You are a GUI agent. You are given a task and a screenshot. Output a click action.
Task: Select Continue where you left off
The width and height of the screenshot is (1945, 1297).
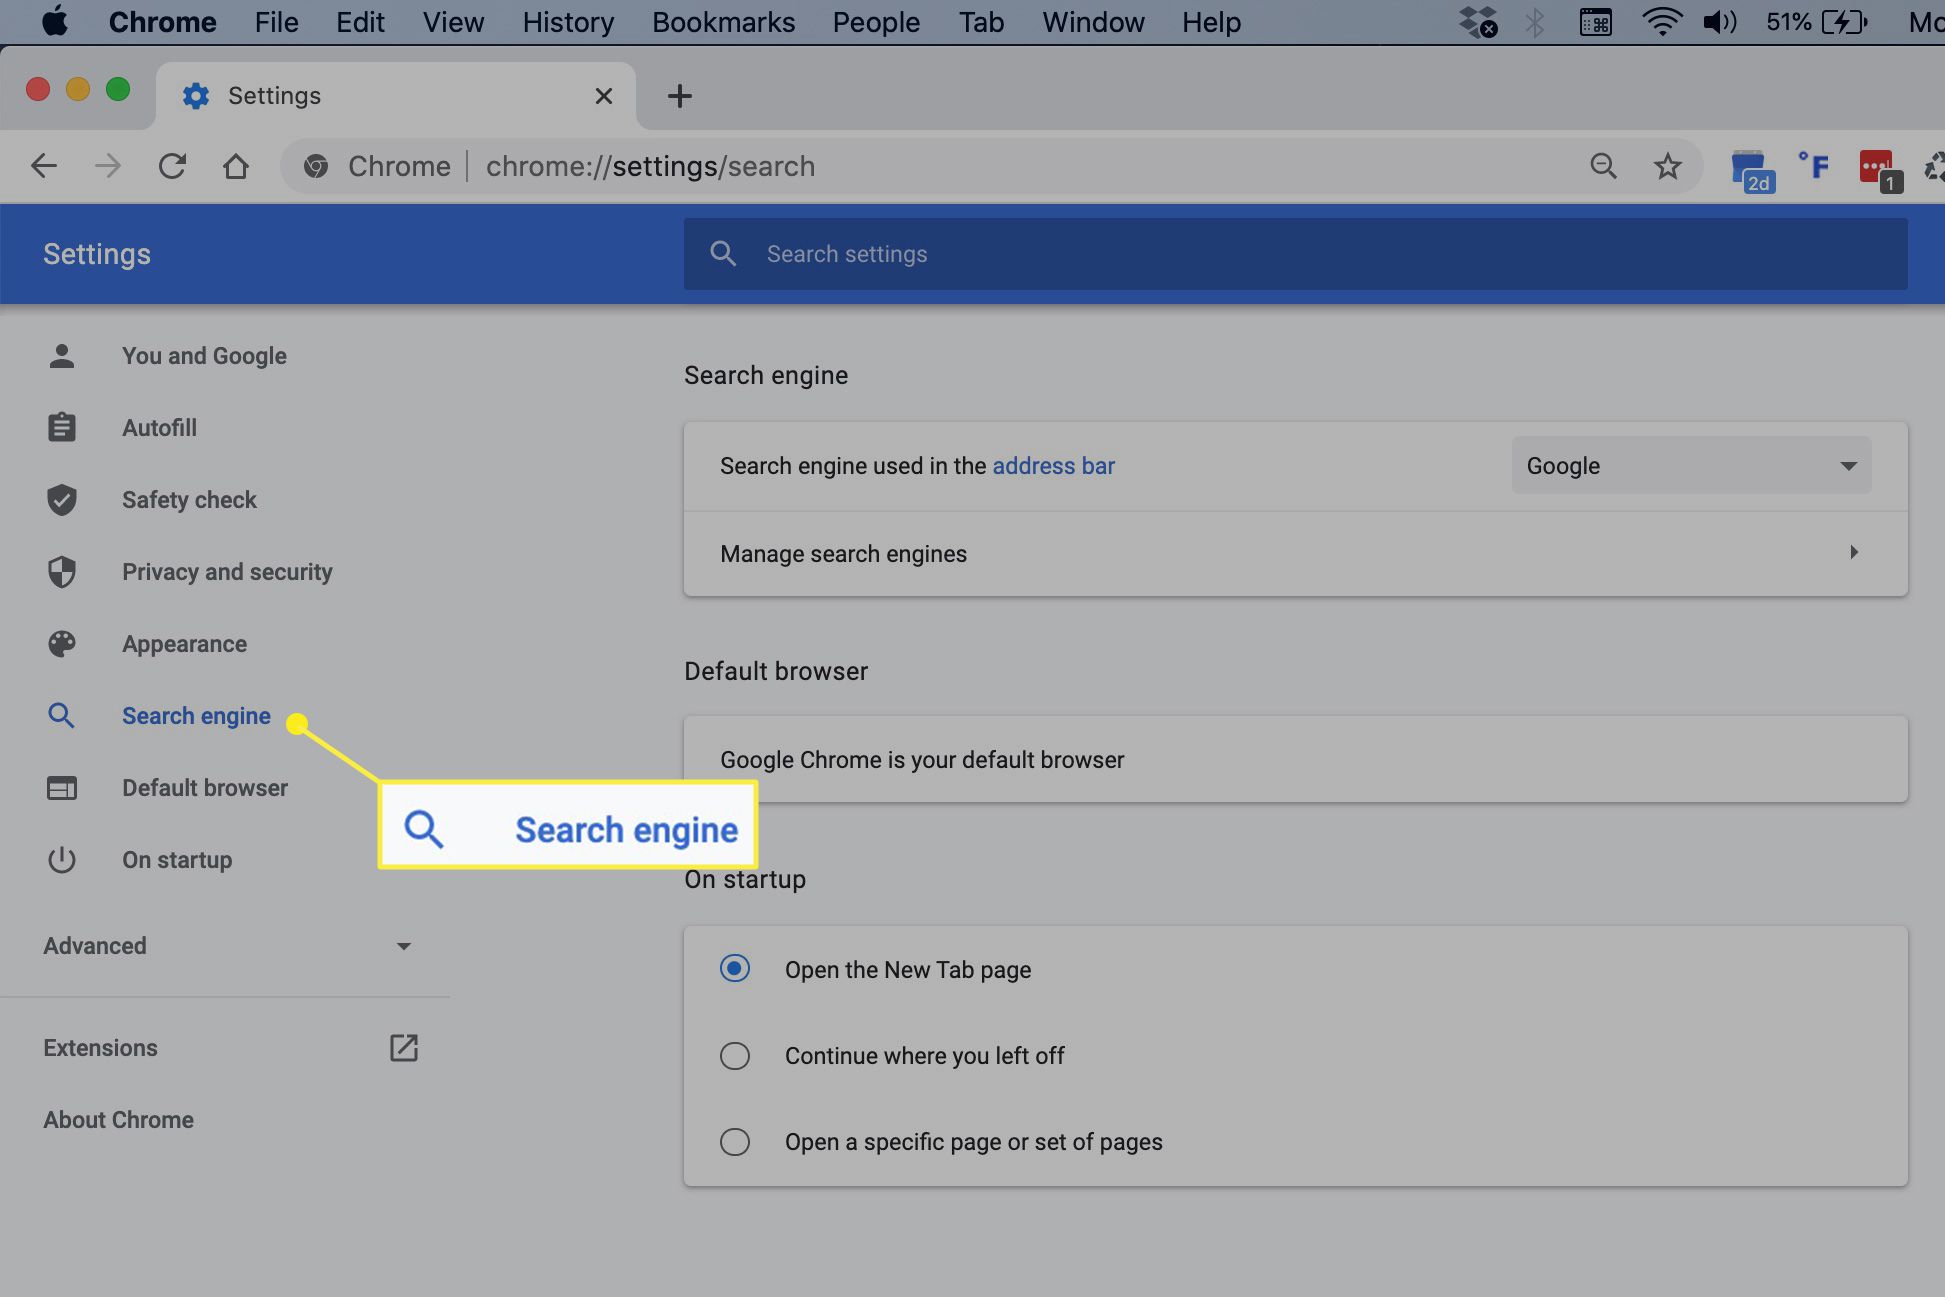(735, 1055)
